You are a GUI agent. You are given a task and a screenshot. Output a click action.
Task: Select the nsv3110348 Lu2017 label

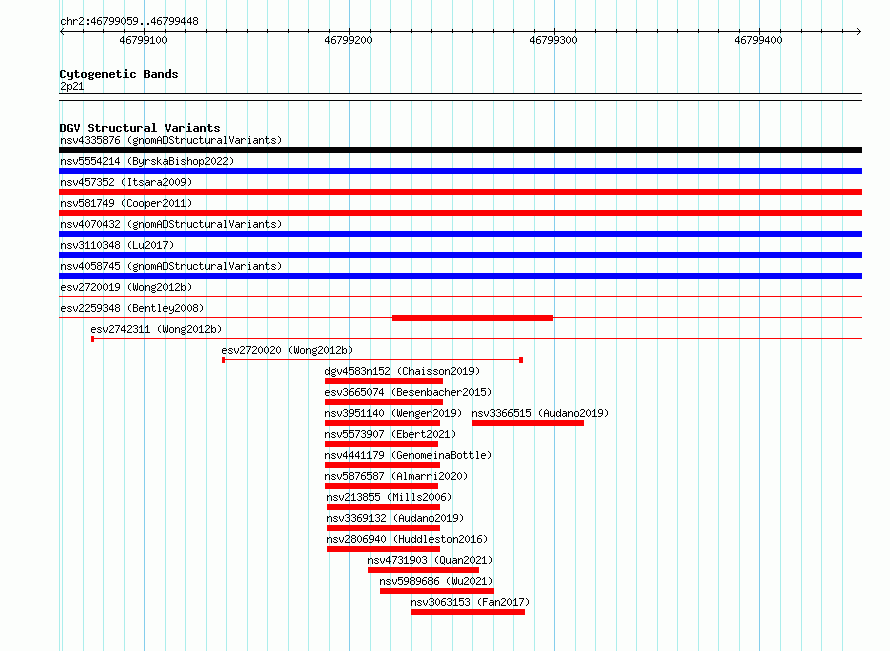coord(117,245)
